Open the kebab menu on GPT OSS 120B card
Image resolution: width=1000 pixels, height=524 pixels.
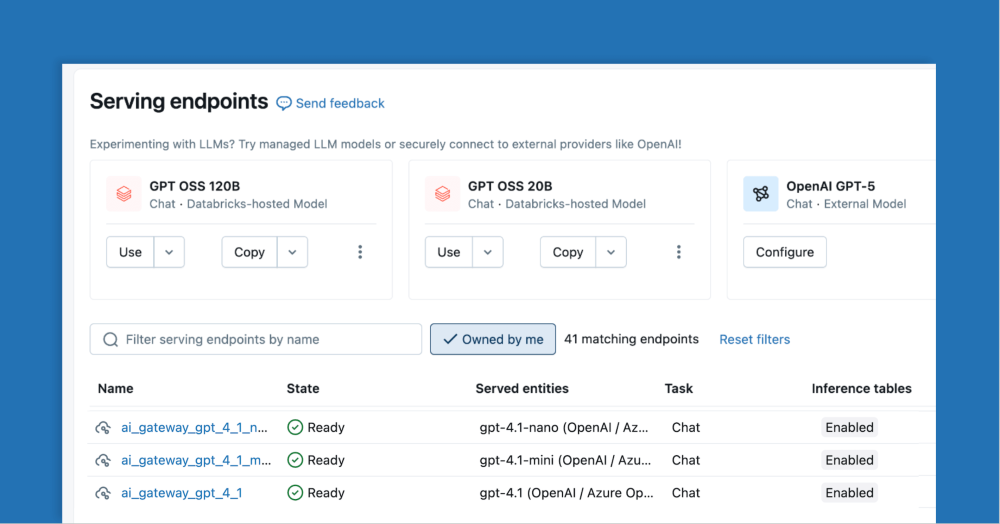pyautogui.click(x=360, y=252)
